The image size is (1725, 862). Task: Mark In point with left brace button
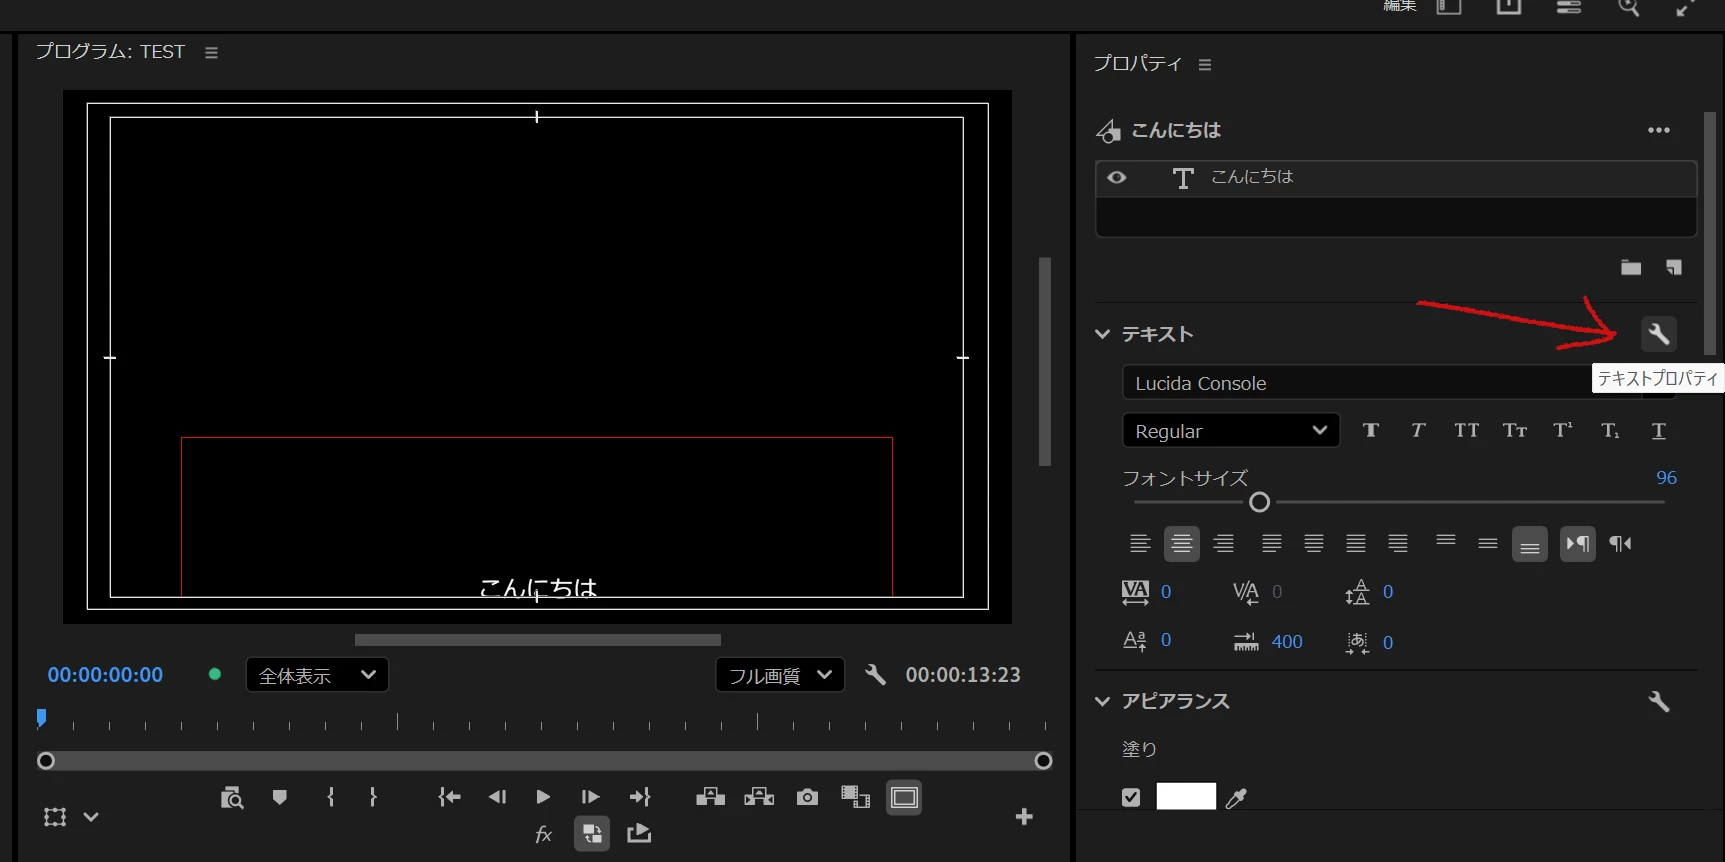coord(331,797)
